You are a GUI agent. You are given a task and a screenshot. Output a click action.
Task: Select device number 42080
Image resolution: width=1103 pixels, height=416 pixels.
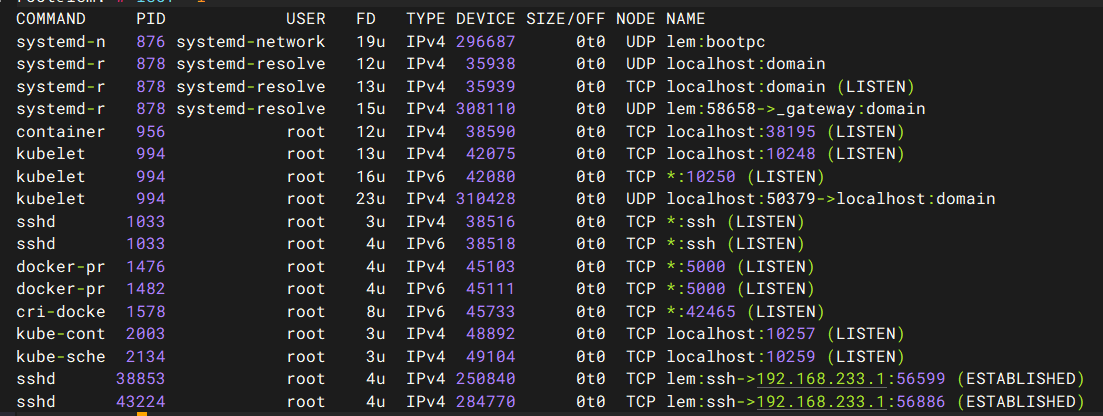pyautogui.click(x=490, y=177)
